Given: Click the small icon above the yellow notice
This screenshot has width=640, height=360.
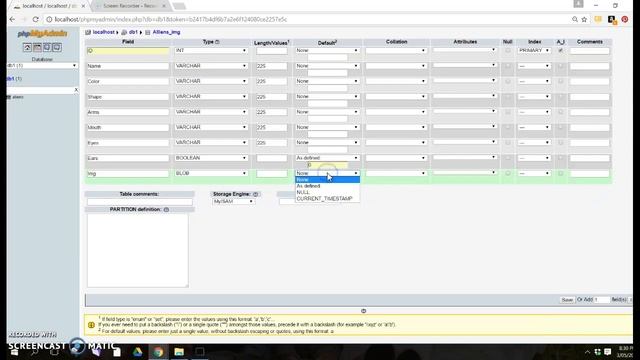Looking at the screenshot, I should pyautogui.click(x=363, y=311).
